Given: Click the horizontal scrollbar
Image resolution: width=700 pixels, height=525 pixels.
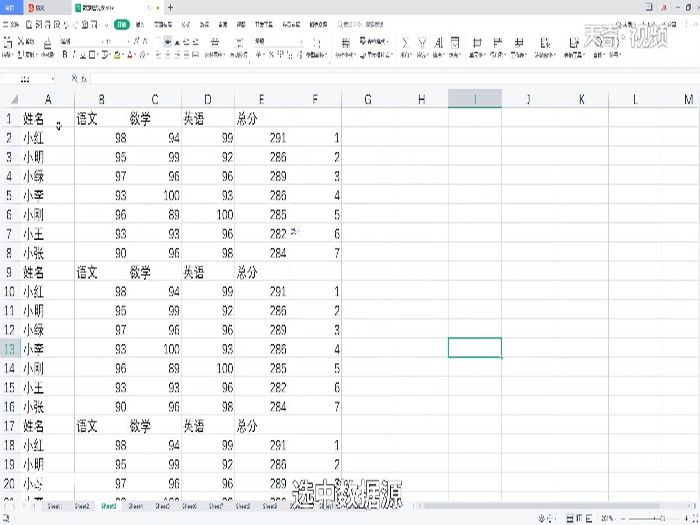Looking at the screenshot, I should (541, 506).
